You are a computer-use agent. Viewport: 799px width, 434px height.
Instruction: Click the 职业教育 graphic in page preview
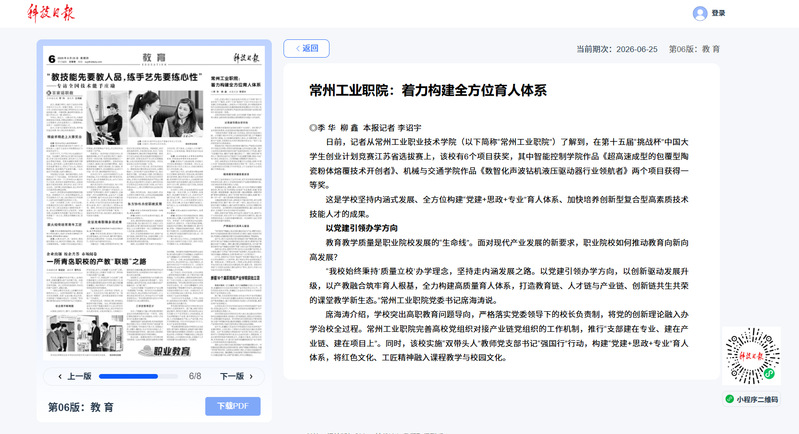(x=164, y=350)
